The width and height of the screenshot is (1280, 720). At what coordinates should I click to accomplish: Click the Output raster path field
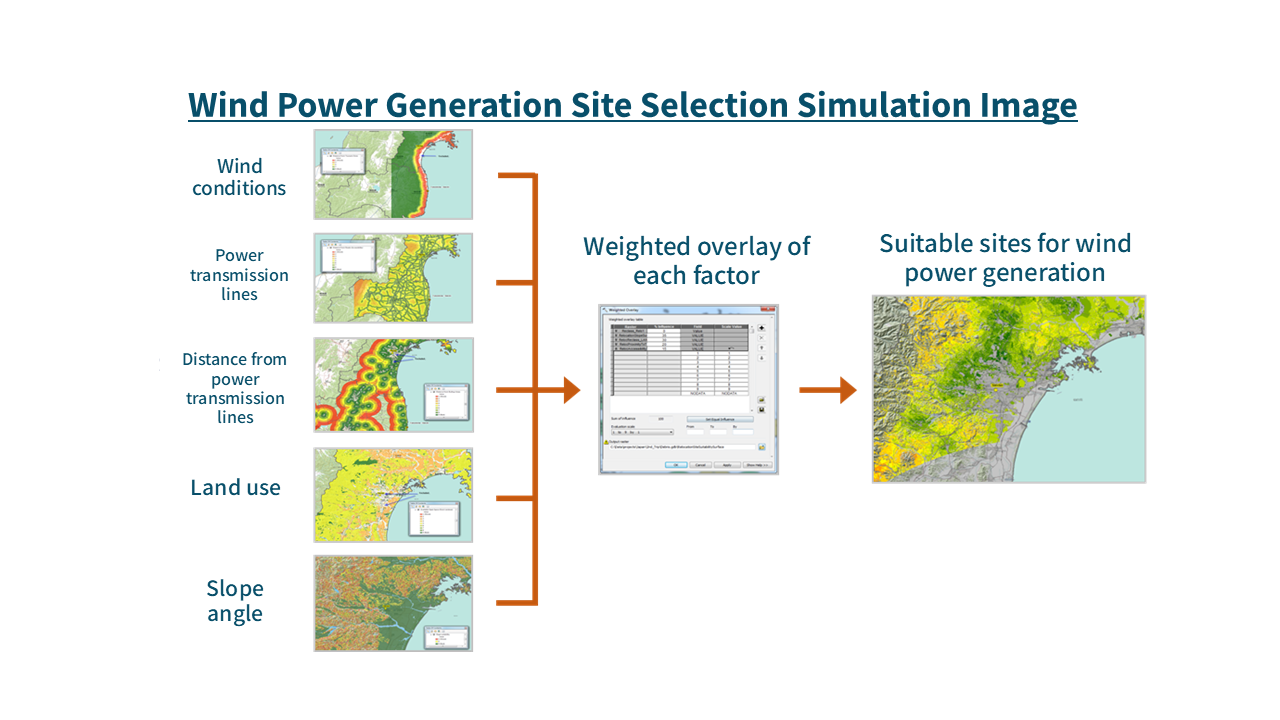click(682, 447)
